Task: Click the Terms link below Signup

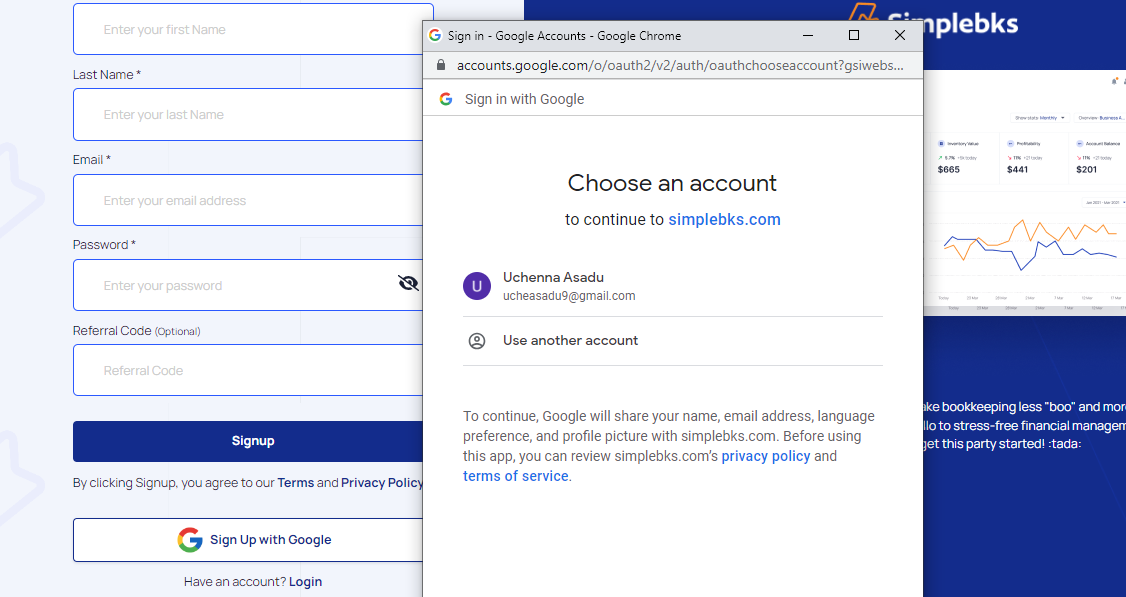Action: [x=295, y=483]
